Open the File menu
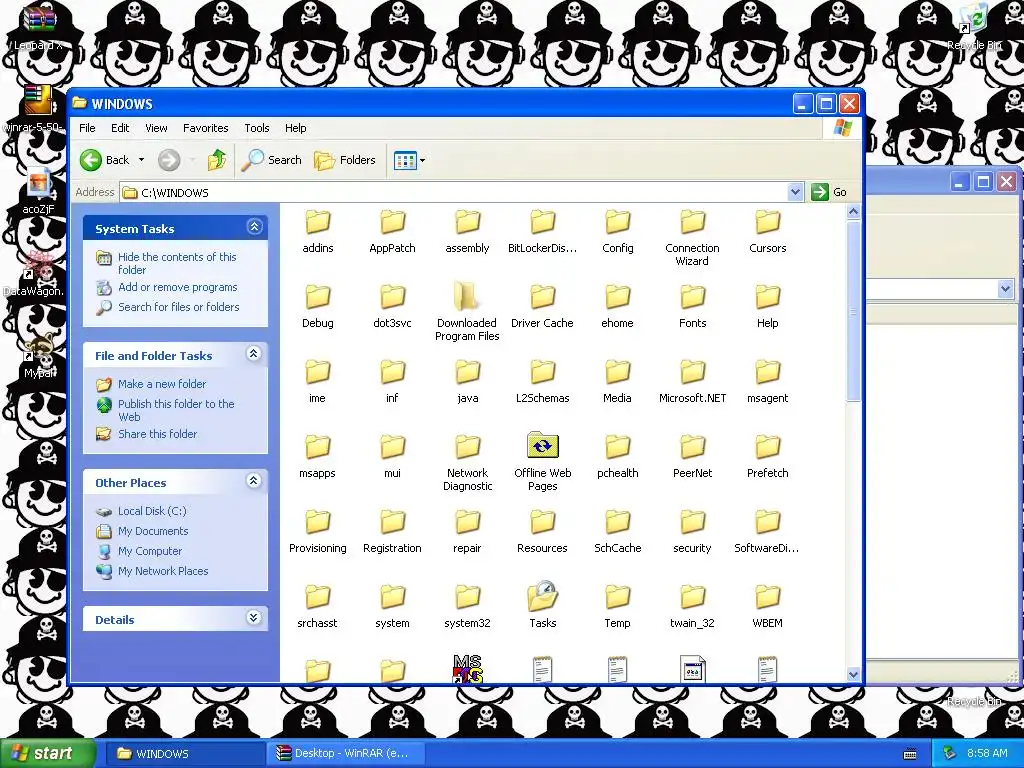Viewport: 1024px width, 768px height. 88,128
